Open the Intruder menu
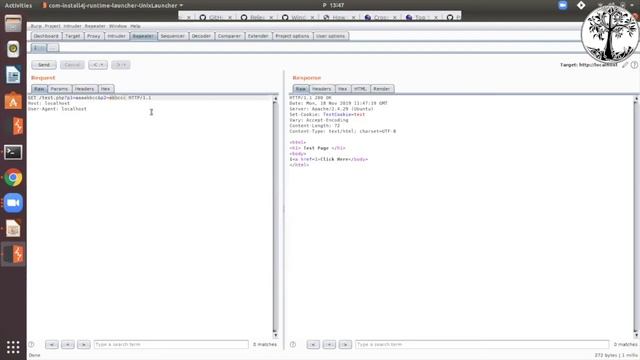The image size is (640, 360). tap(72, 26)
